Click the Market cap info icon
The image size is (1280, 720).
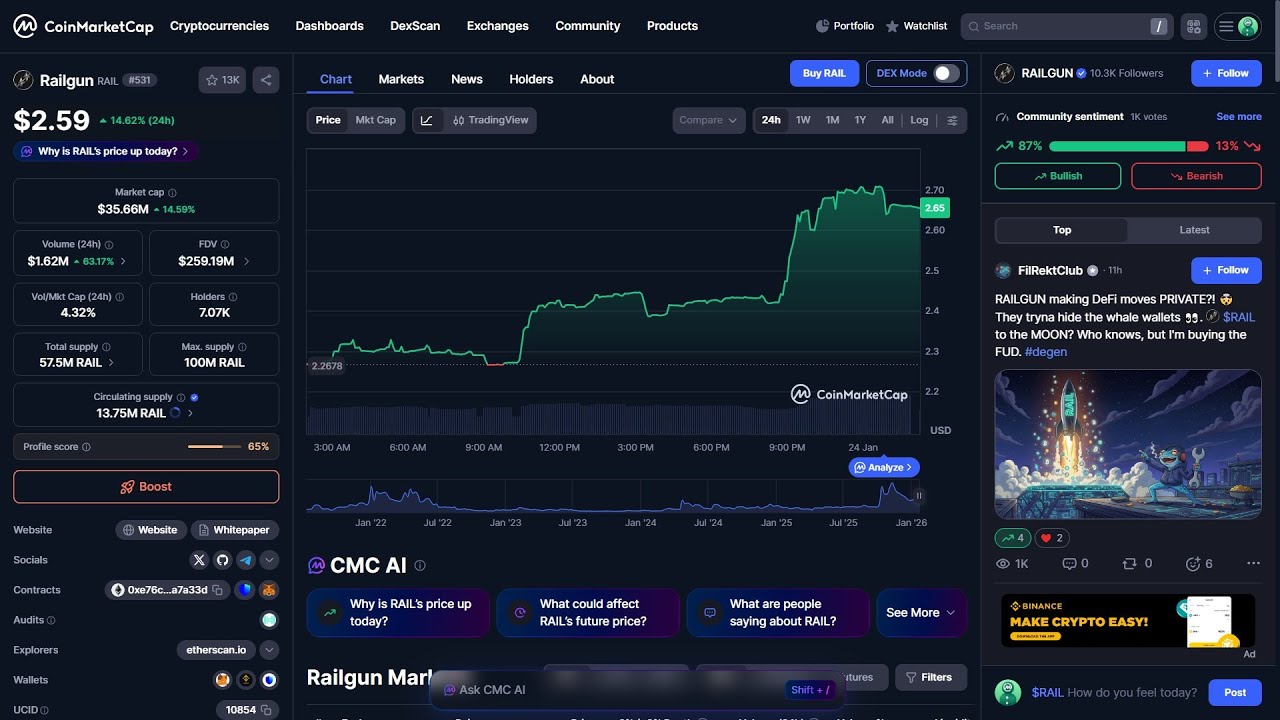click(x=172, y=193)
